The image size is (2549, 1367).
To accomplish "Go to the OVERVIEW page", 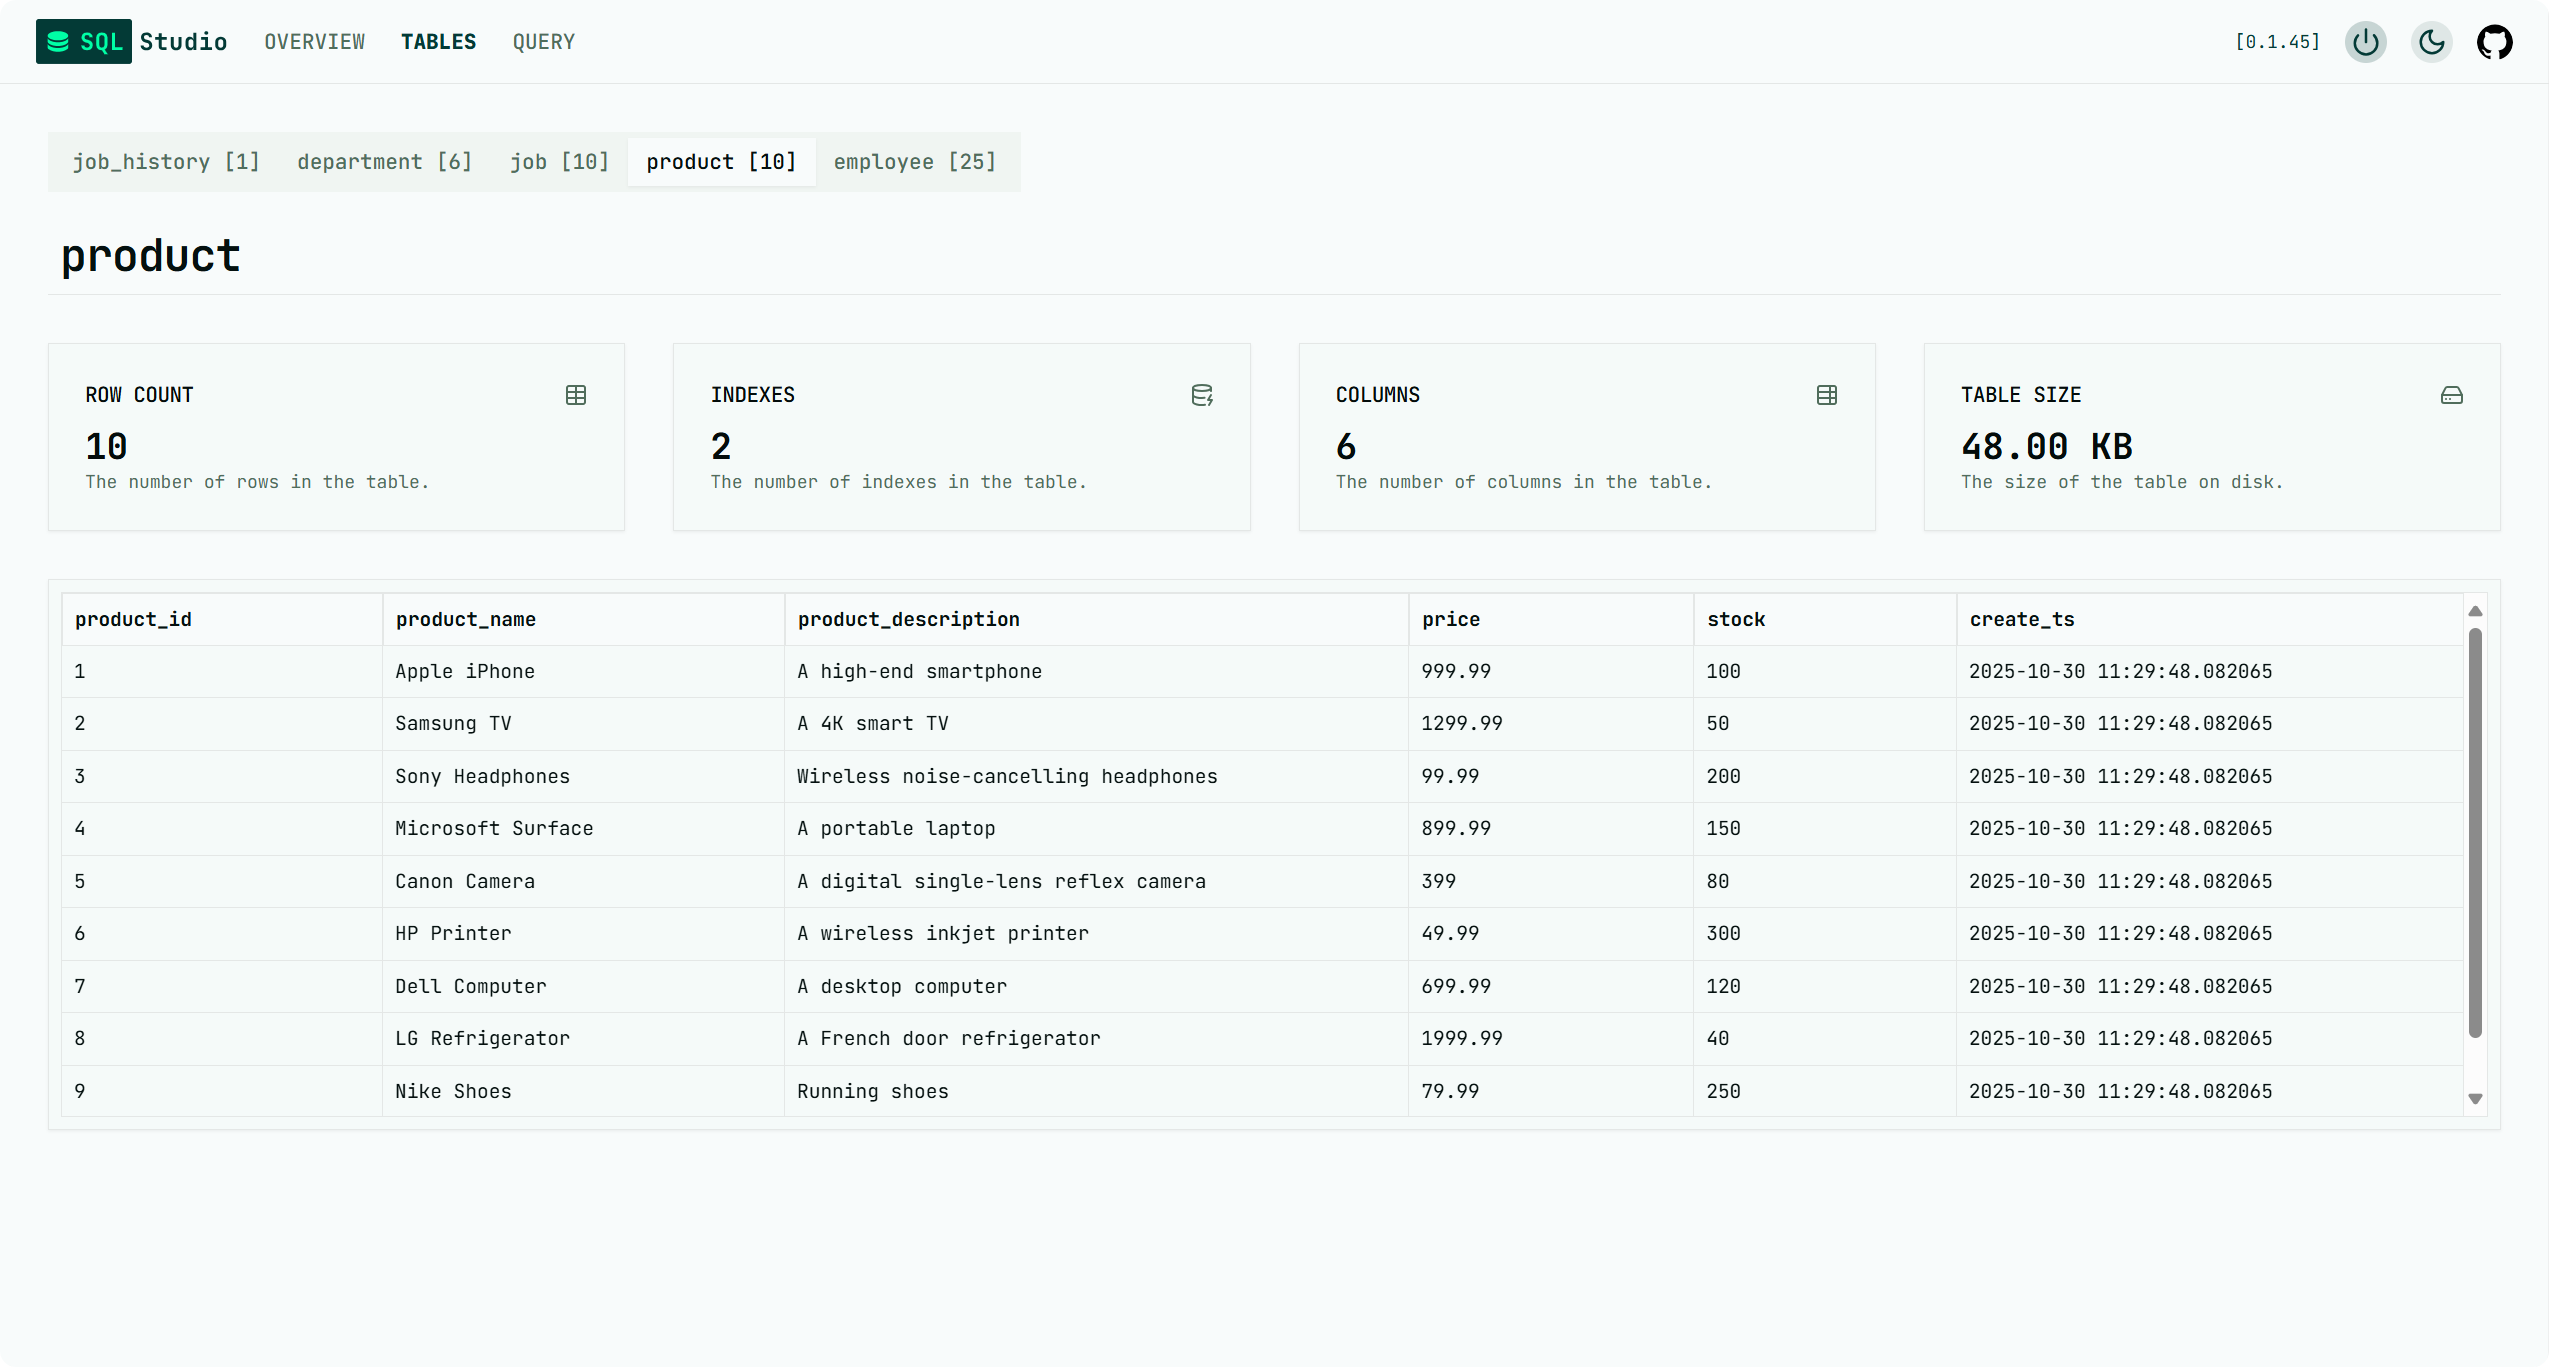I will [315, 42].
